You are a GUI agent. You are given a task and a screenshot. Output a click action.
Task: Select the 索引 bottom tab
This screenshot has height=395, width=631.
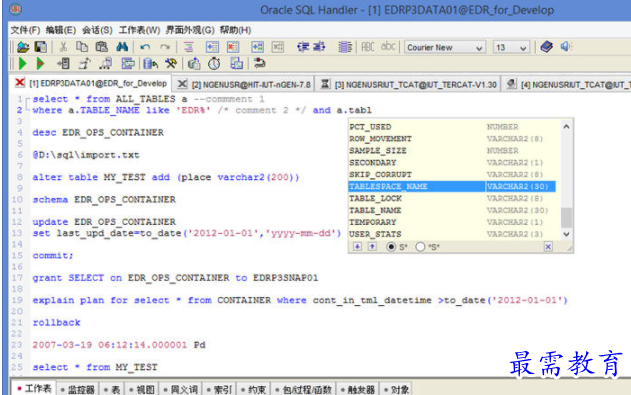pos(219,389)
